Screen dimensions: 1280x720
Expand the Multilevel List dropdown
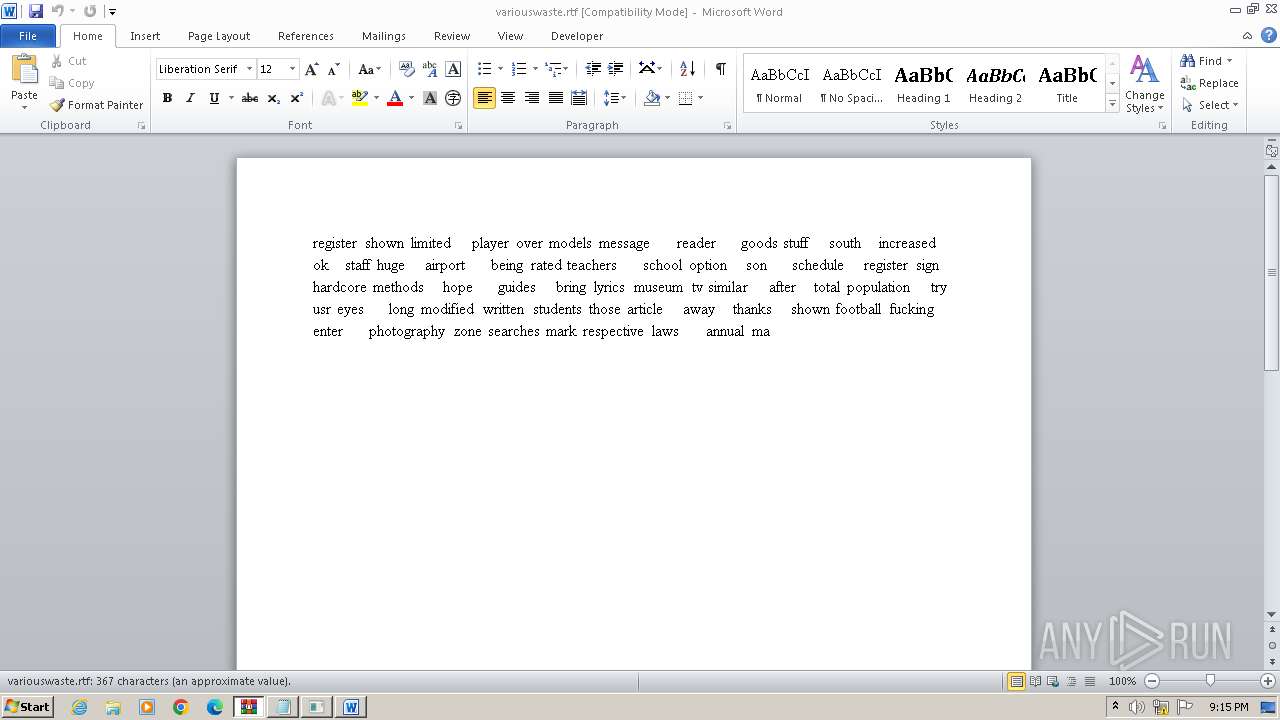tap(566, 69)
